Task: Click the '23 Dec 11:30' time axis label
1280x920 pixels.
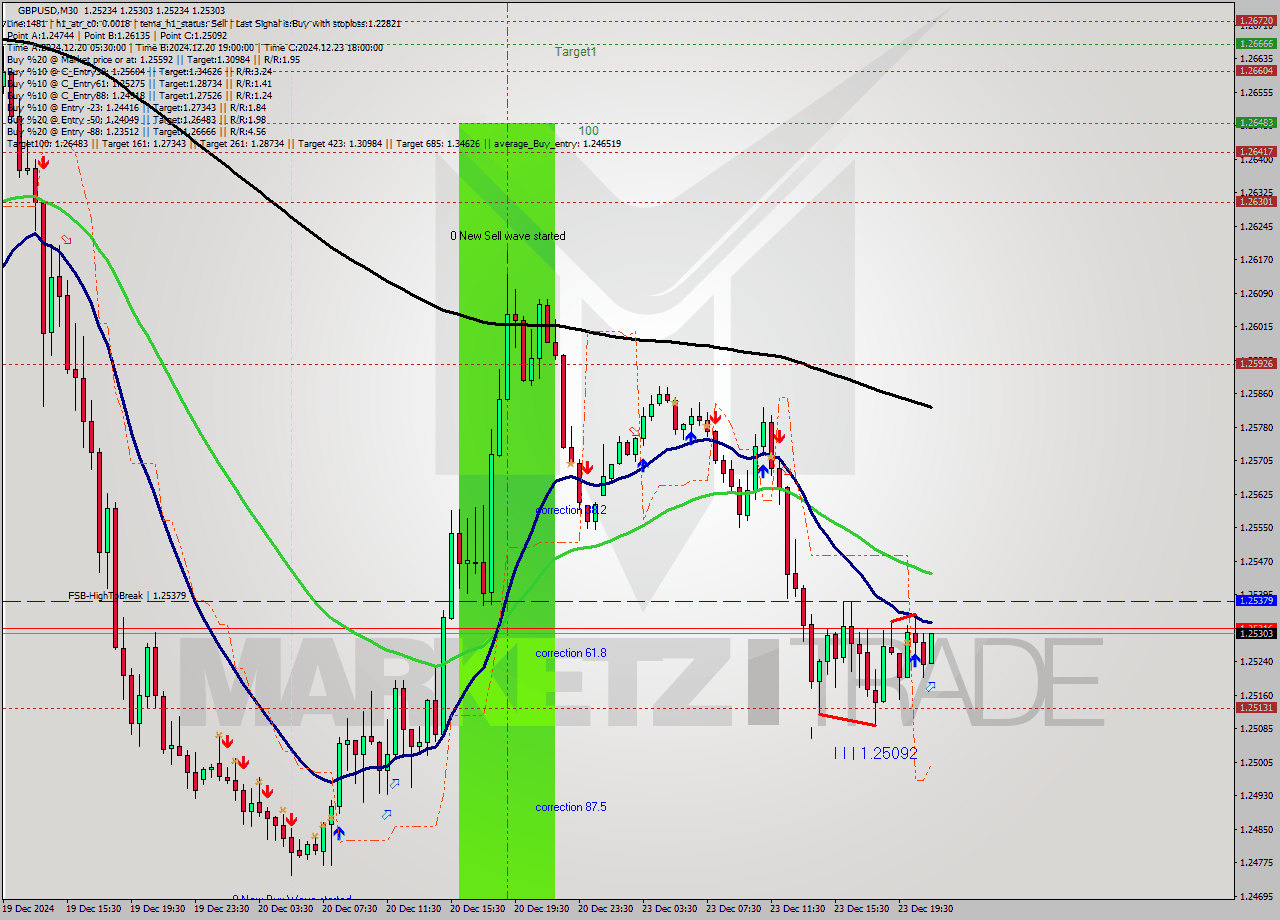Action: (797, 909)
